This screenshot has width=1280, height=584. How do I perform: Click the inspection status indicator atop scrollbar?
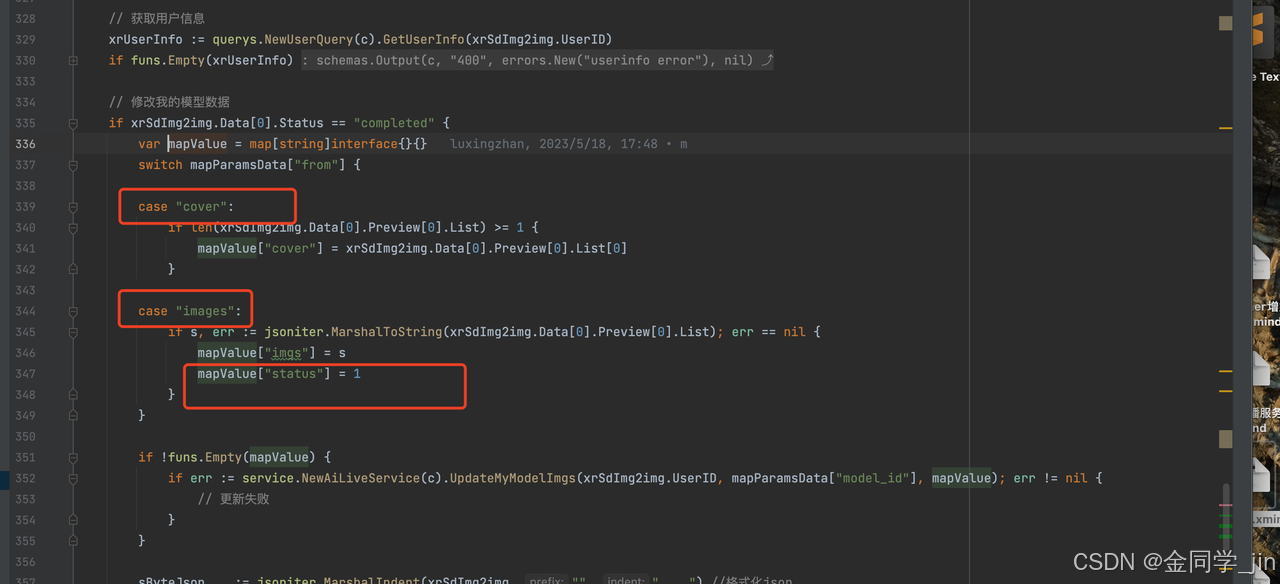click(1225, 23)
